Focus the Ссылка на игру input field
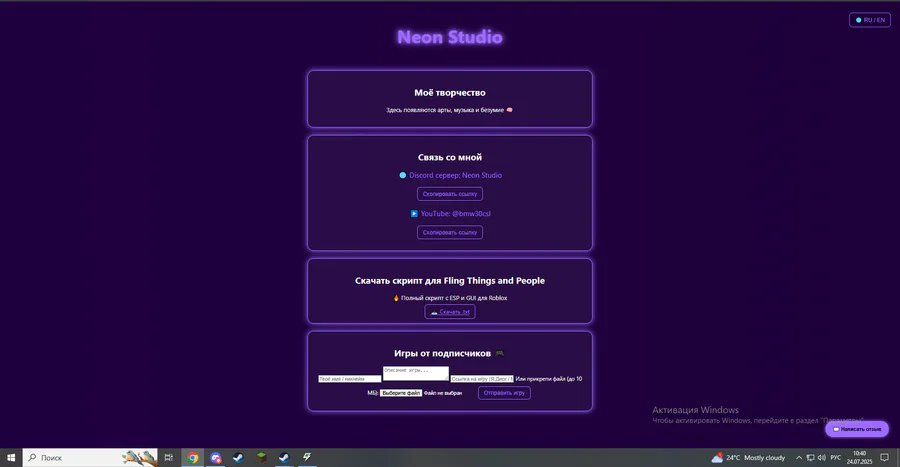 tap(482, 379)
